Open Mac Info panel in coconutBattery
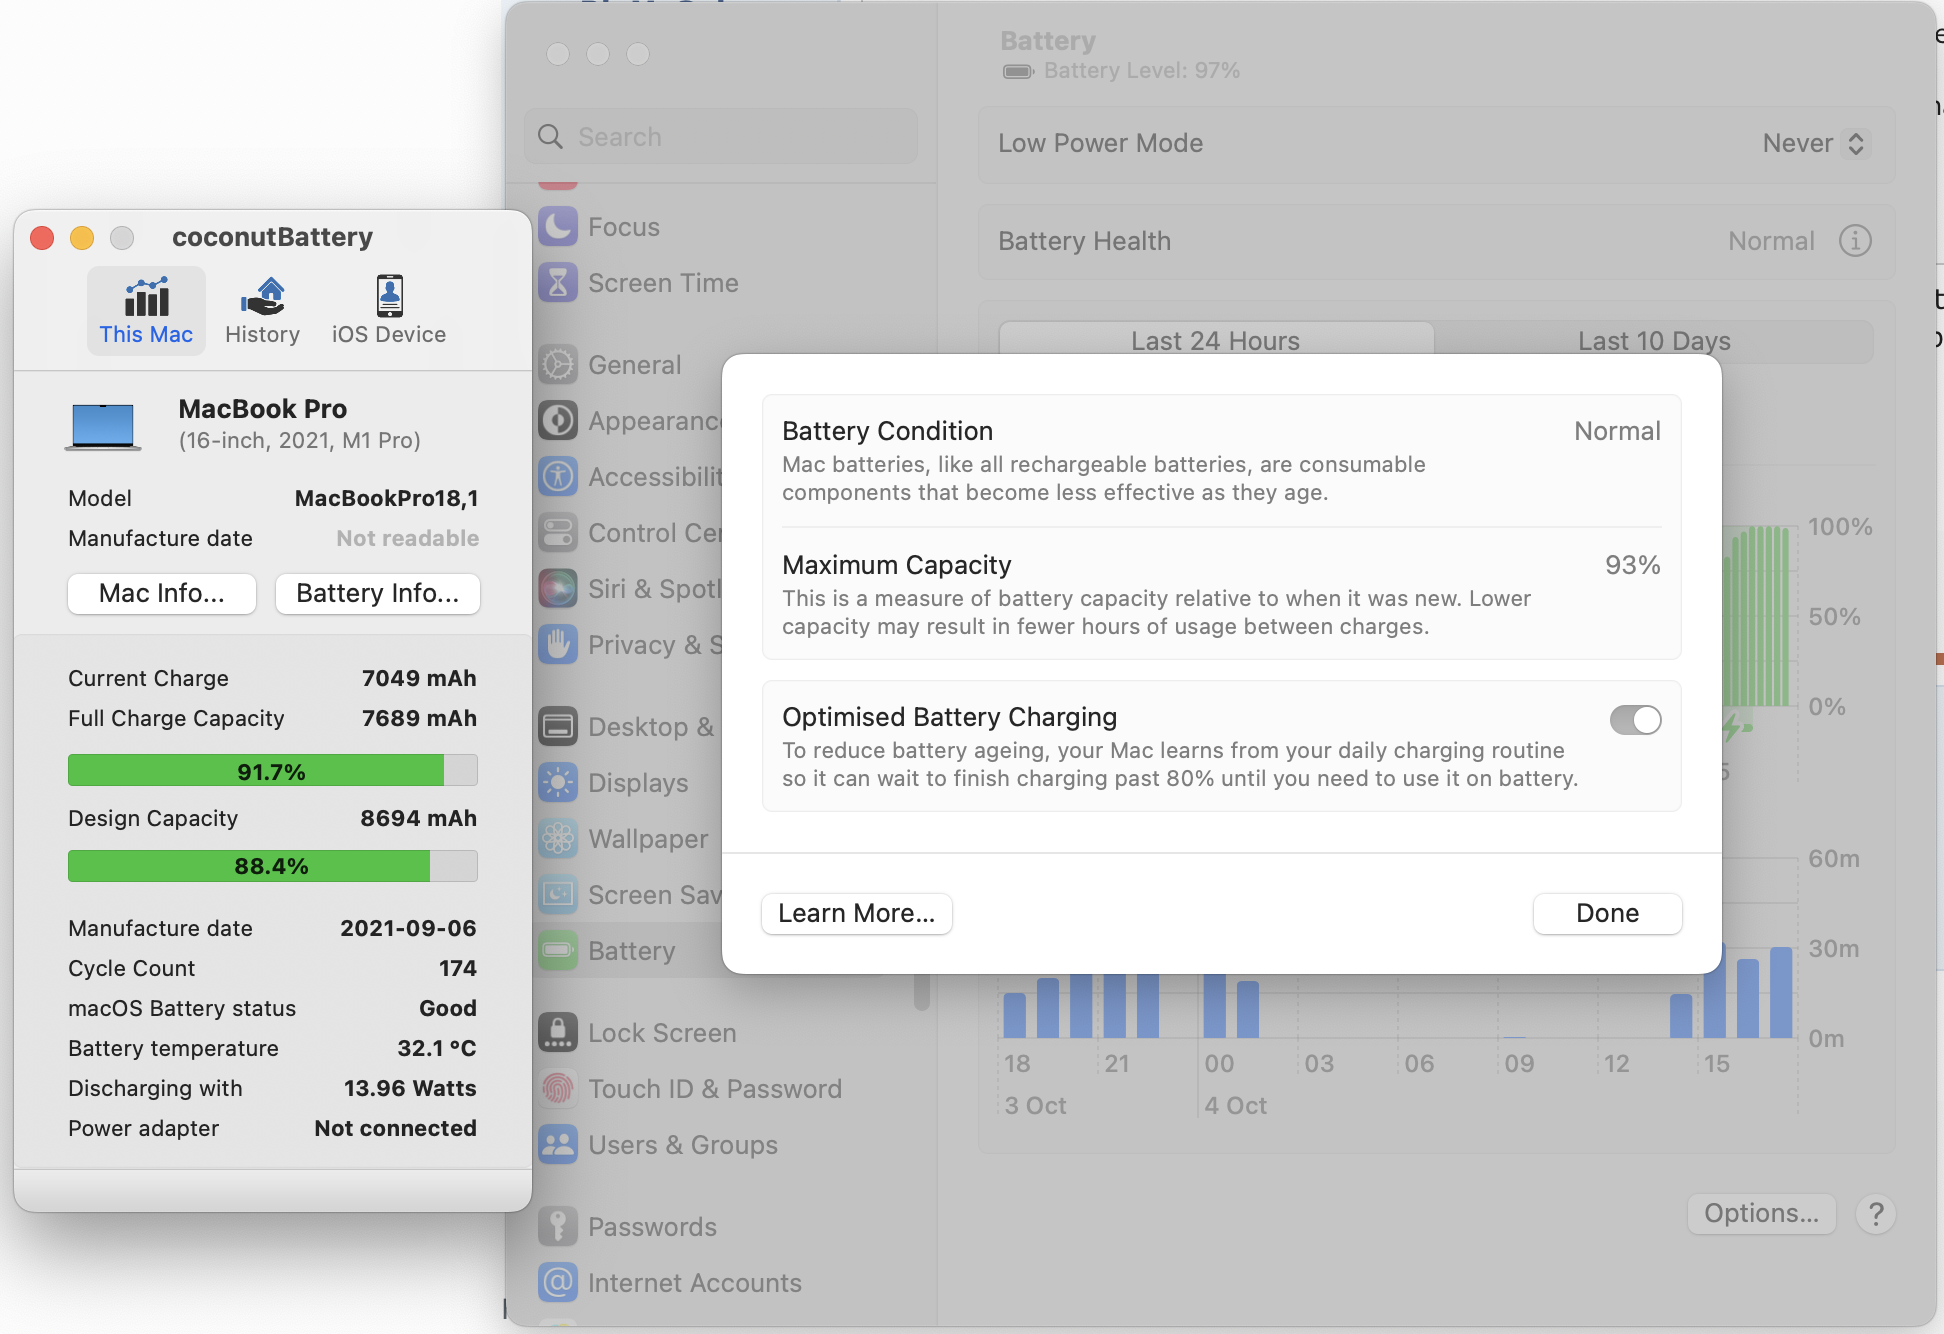Image resolution: width=1944 pixels, height=1334 pixels. [x=161, y=591]
